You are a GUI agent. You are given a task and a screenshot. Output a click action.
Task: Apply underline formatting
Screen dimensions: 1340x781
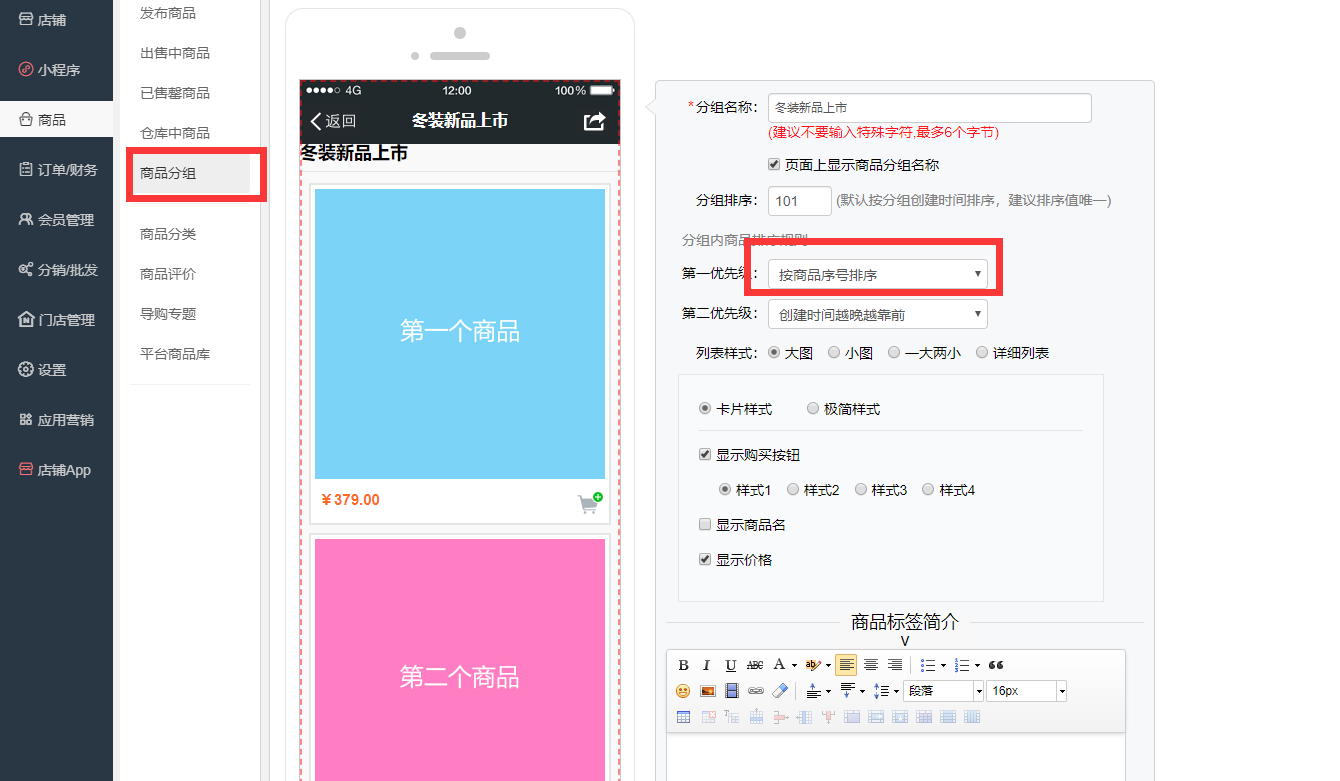731,665
